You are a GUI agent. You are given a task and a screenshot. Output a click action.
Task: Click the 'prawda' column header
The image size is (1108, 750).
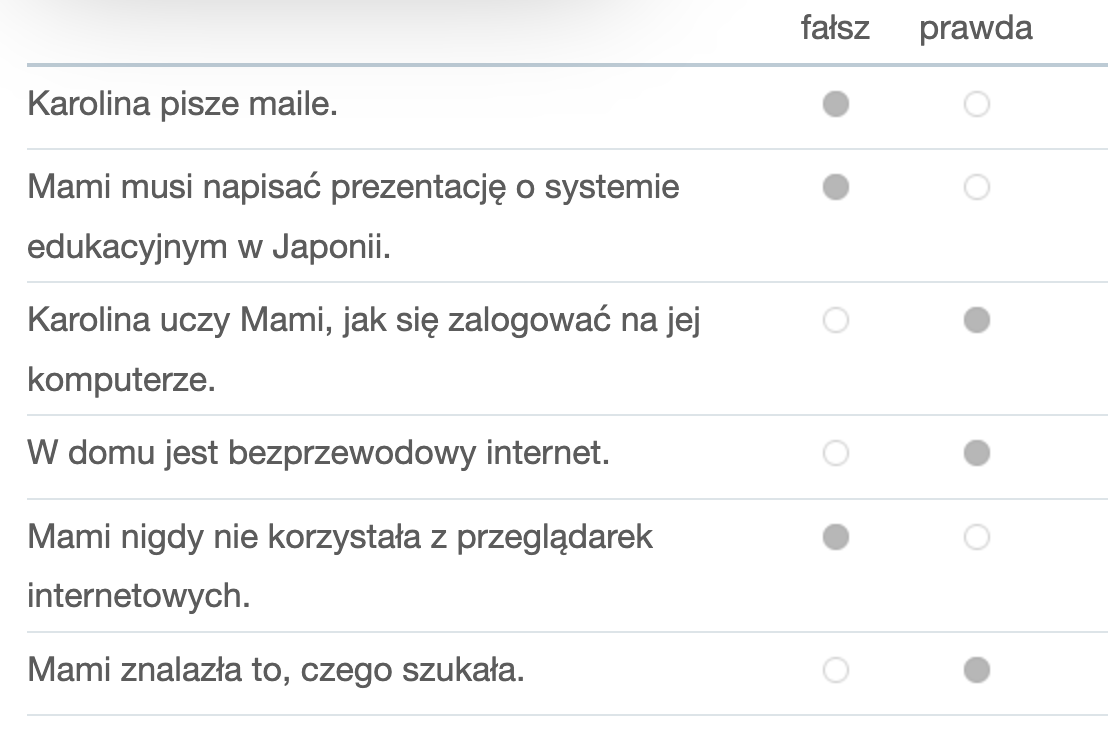(x=976, y=30)
